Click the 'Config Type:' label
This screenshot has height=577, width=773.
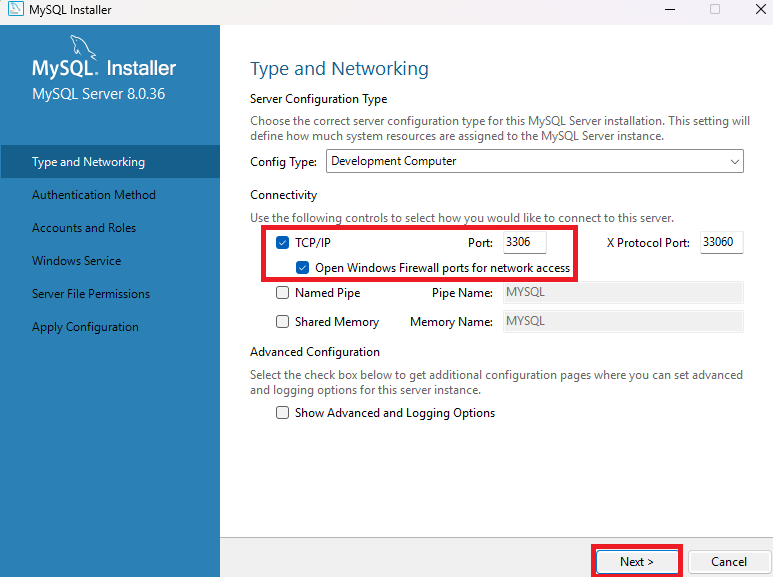[283, 162]
